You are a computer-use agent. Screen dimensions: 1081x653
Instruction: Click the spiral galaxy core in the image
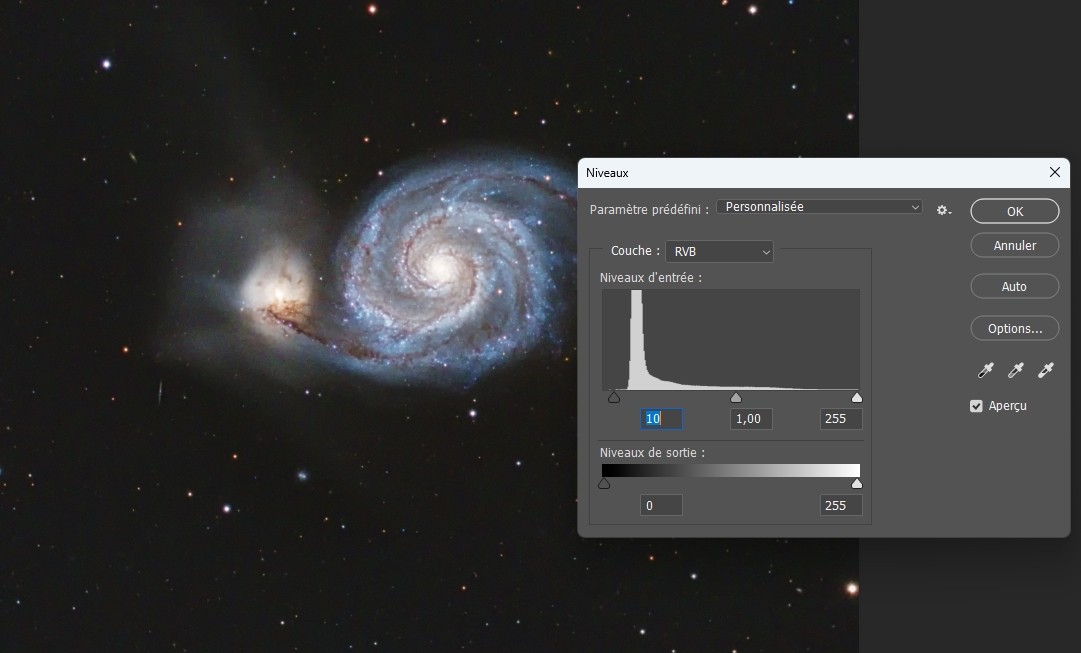(439, 267)
